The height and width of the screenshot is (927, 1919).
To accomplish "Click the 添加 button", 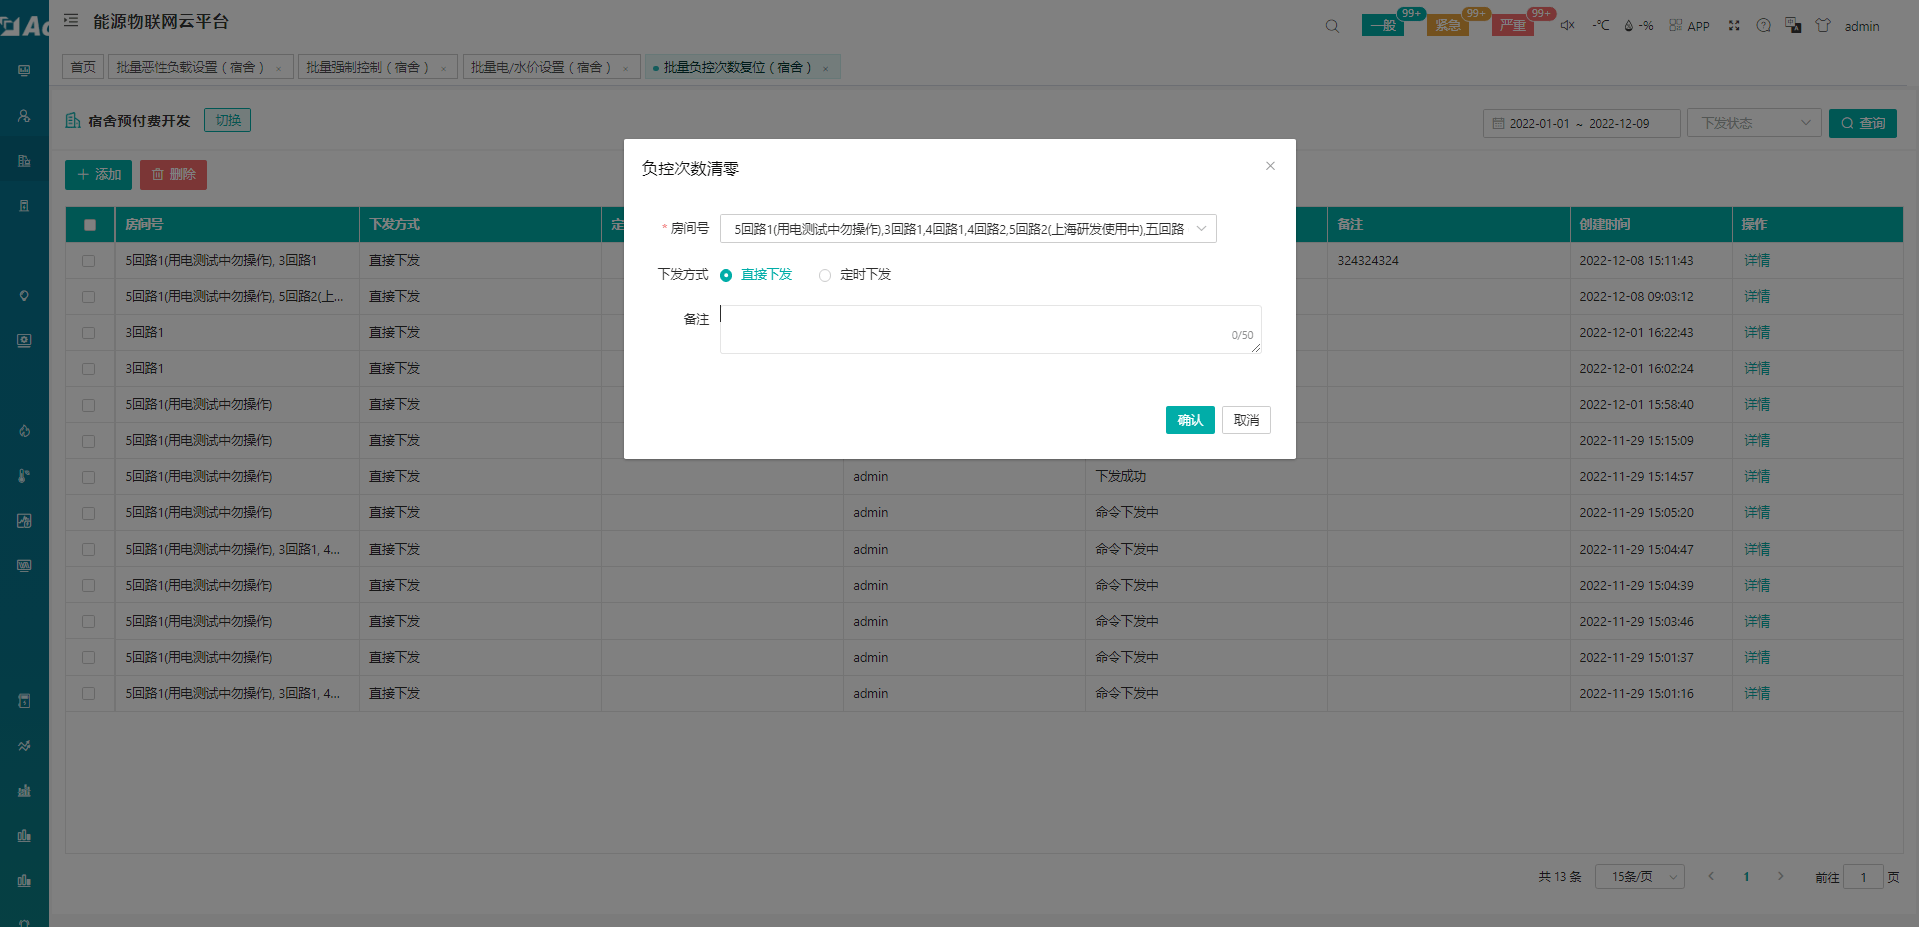I will point(99,174).
